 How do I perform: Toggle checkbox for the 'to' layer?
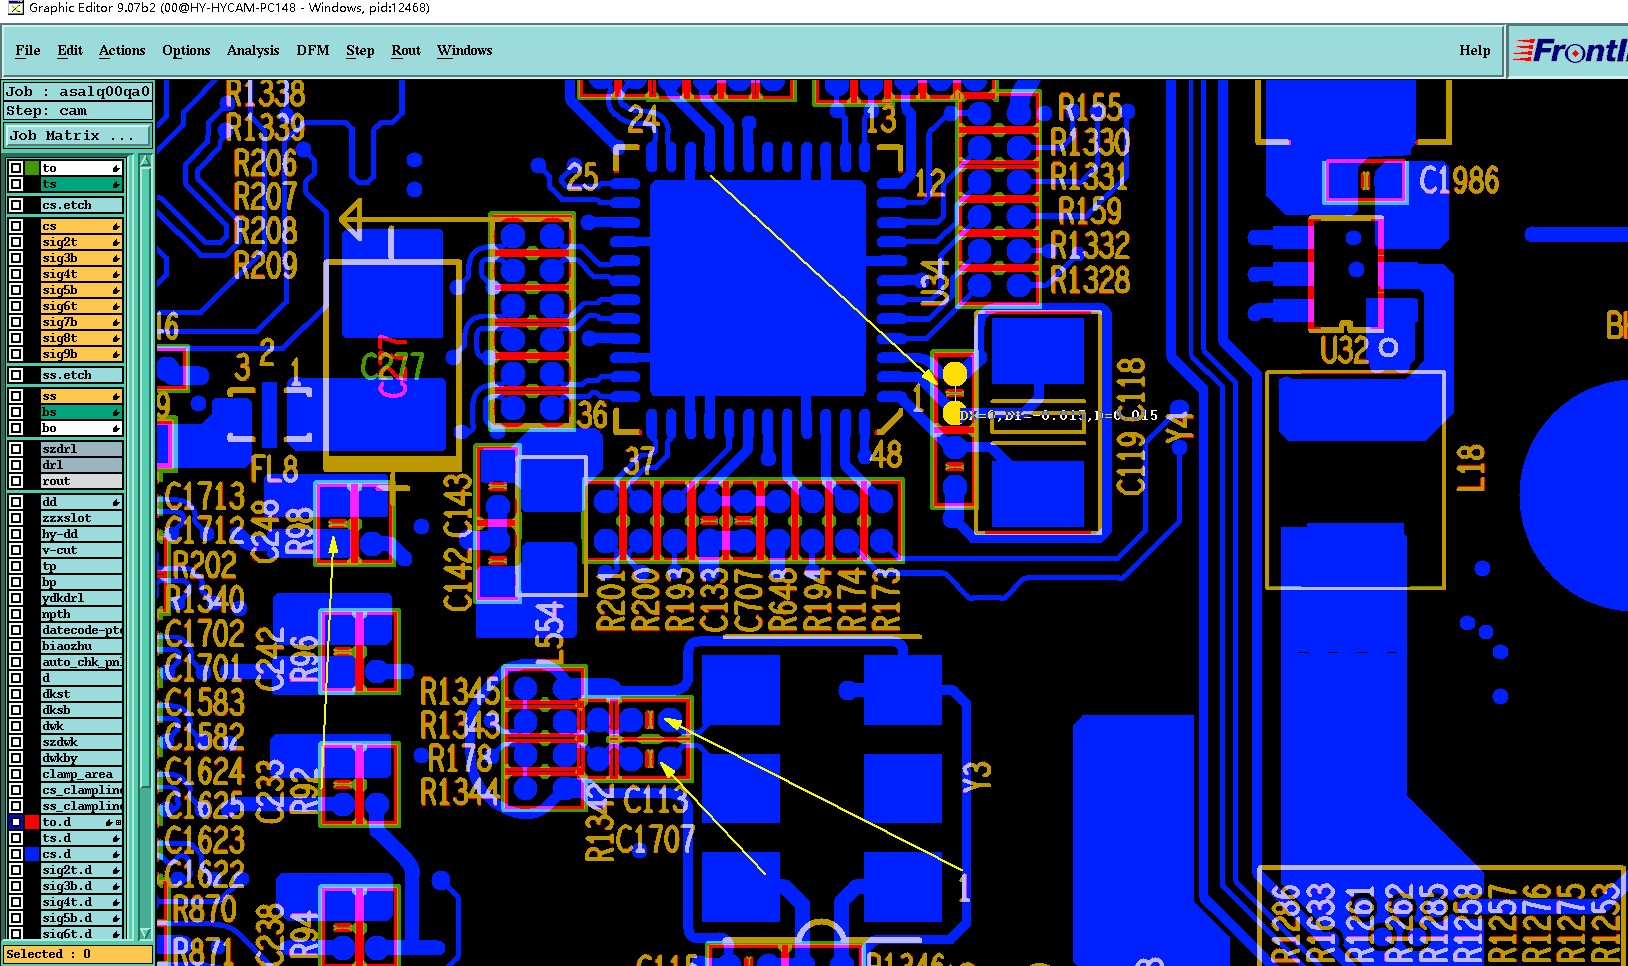pos(16,168)
